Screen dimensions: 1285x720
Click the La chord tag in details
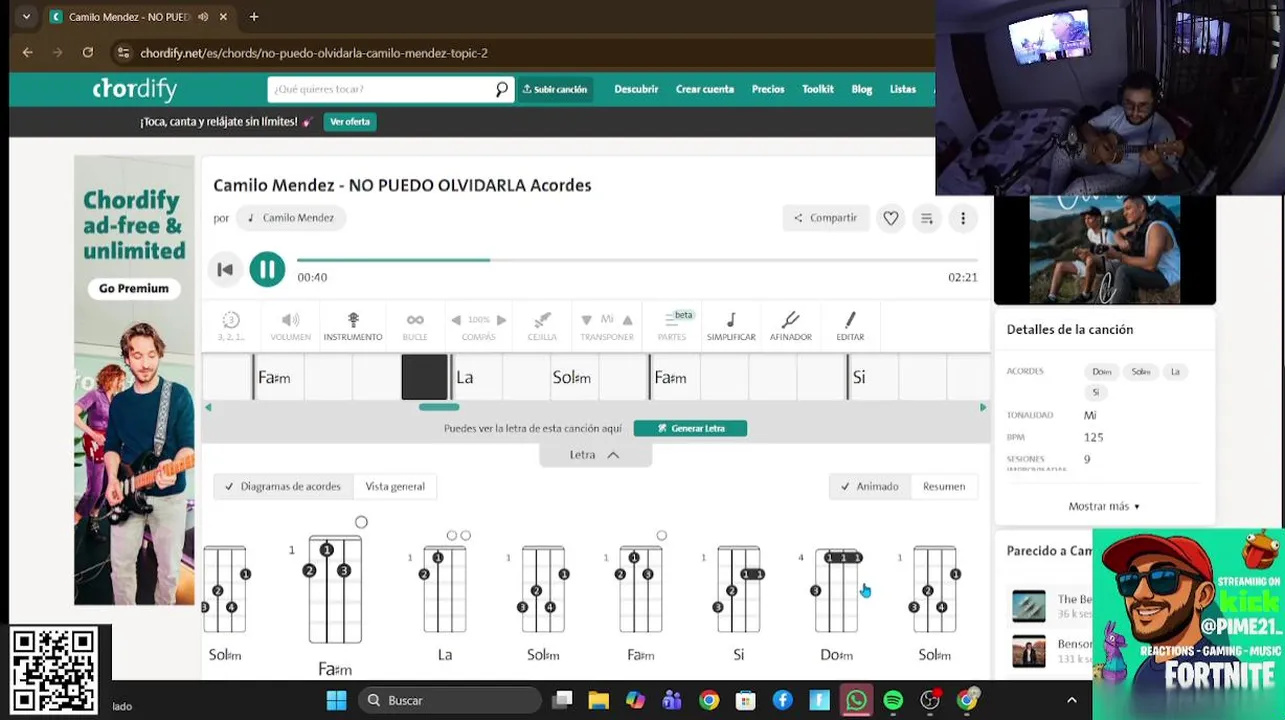pos(1175,372)
